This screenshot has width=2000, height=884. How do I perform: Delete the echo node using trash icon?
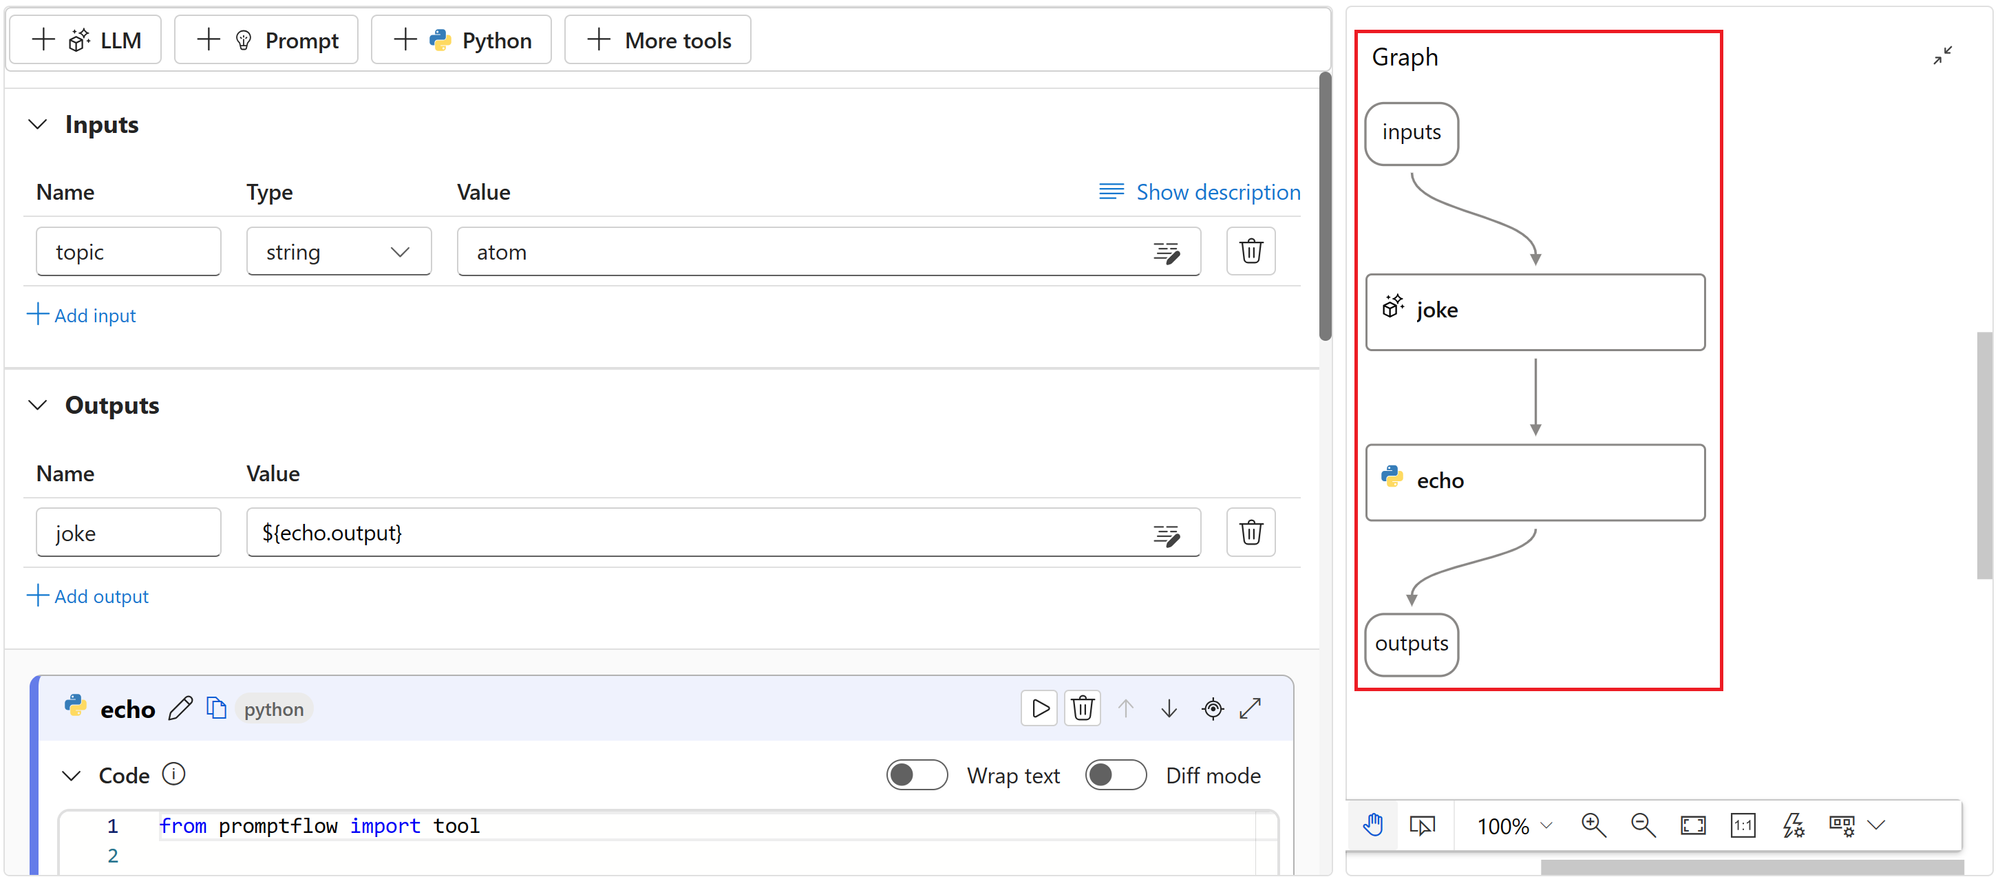click(1082, 709)
